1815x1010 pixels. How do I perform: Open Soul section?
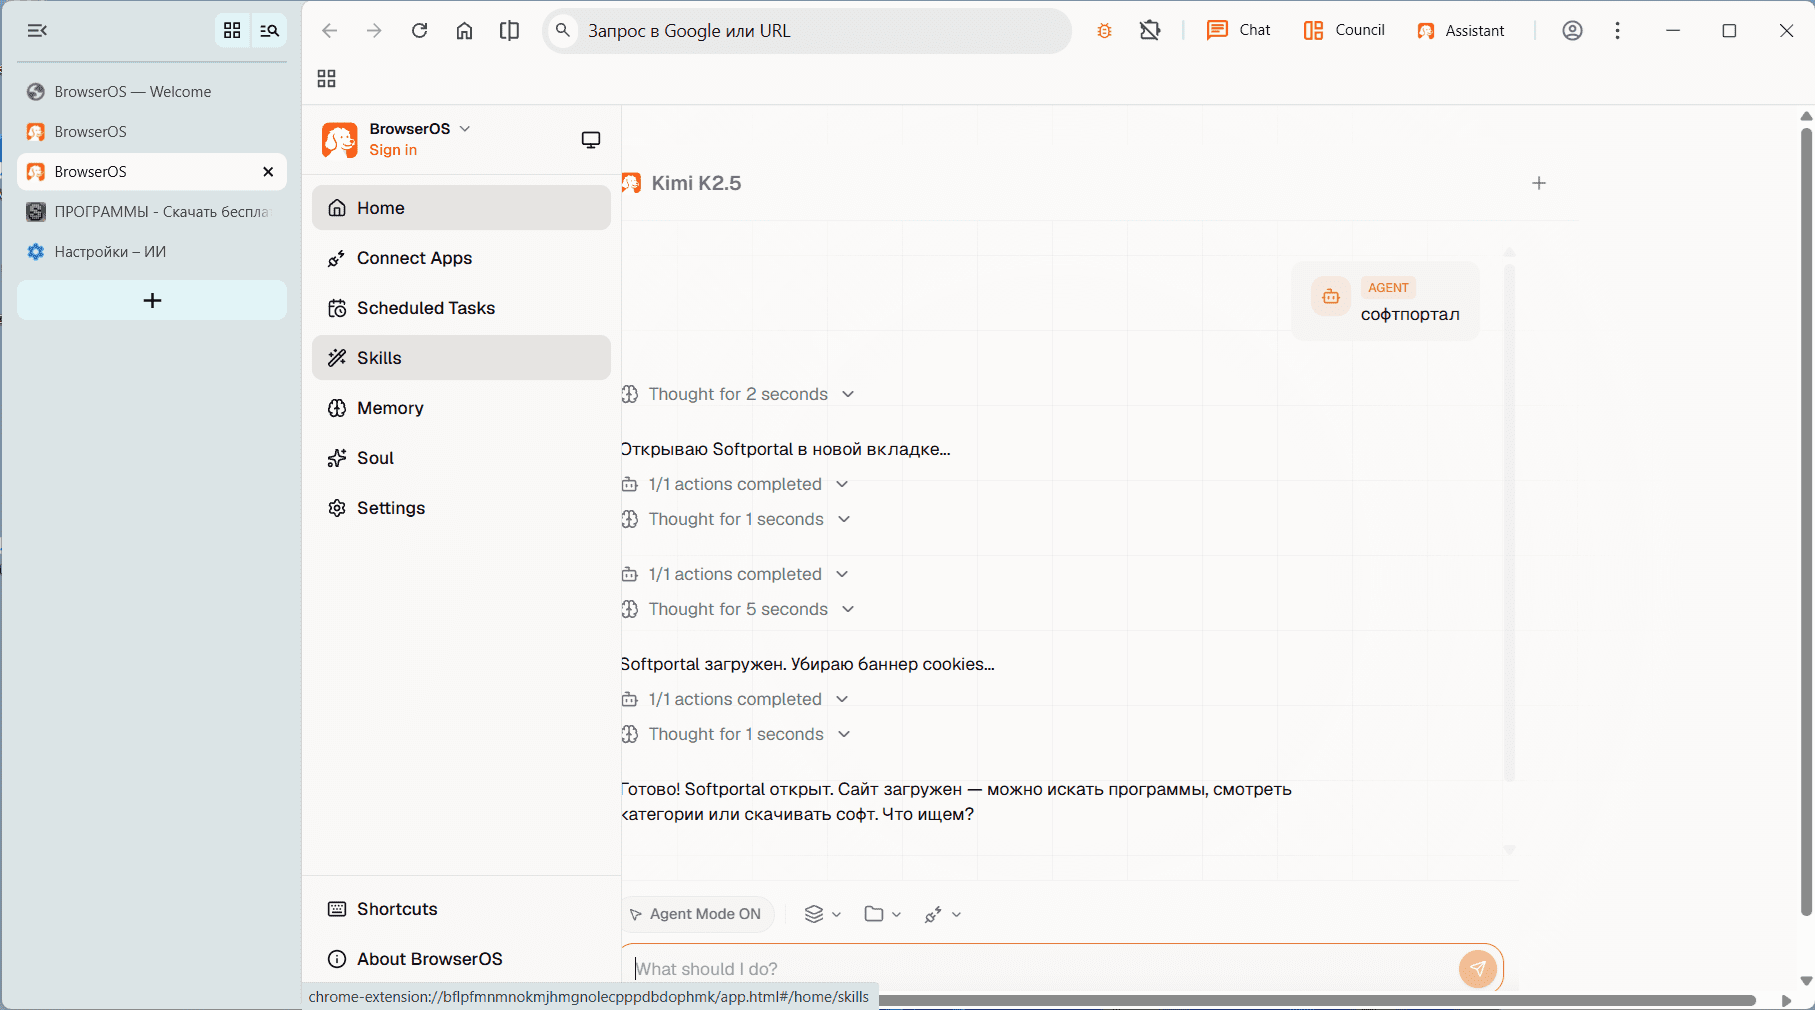coord(461,458)
